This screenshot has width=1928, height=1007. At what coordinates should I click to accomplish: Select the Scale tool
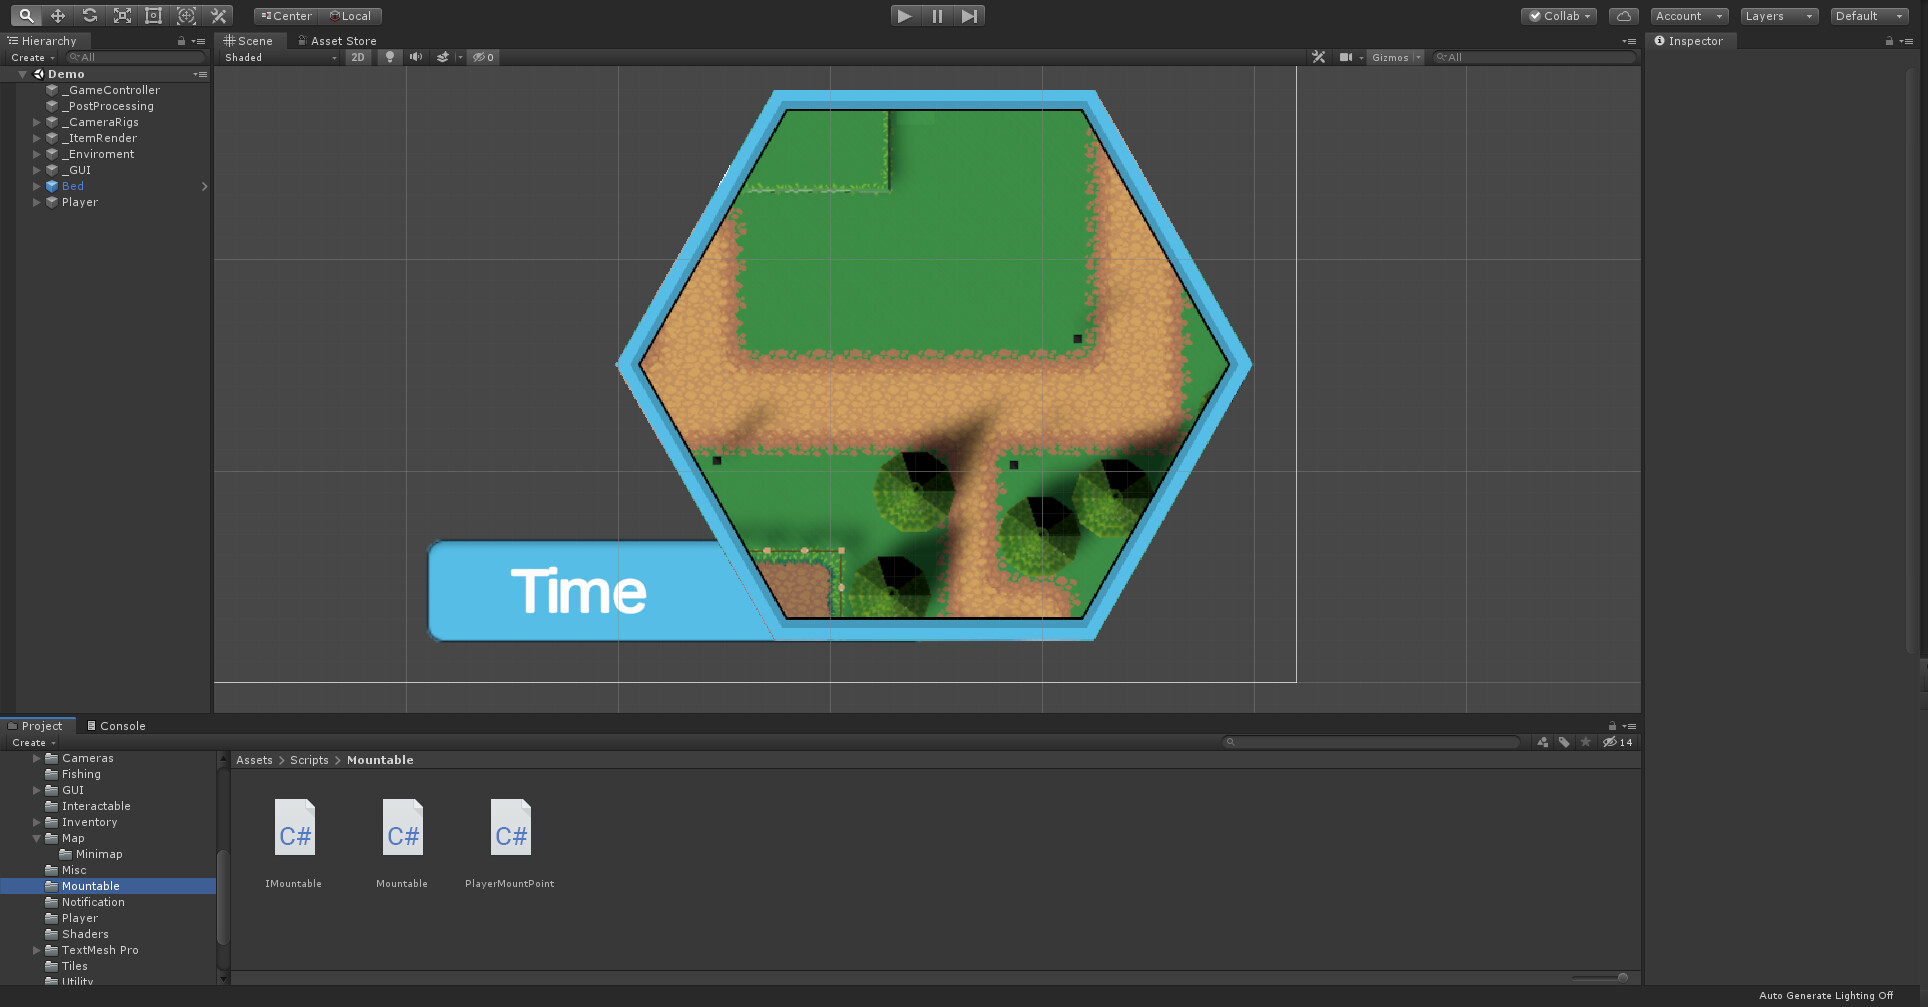[x=121, y=15]
